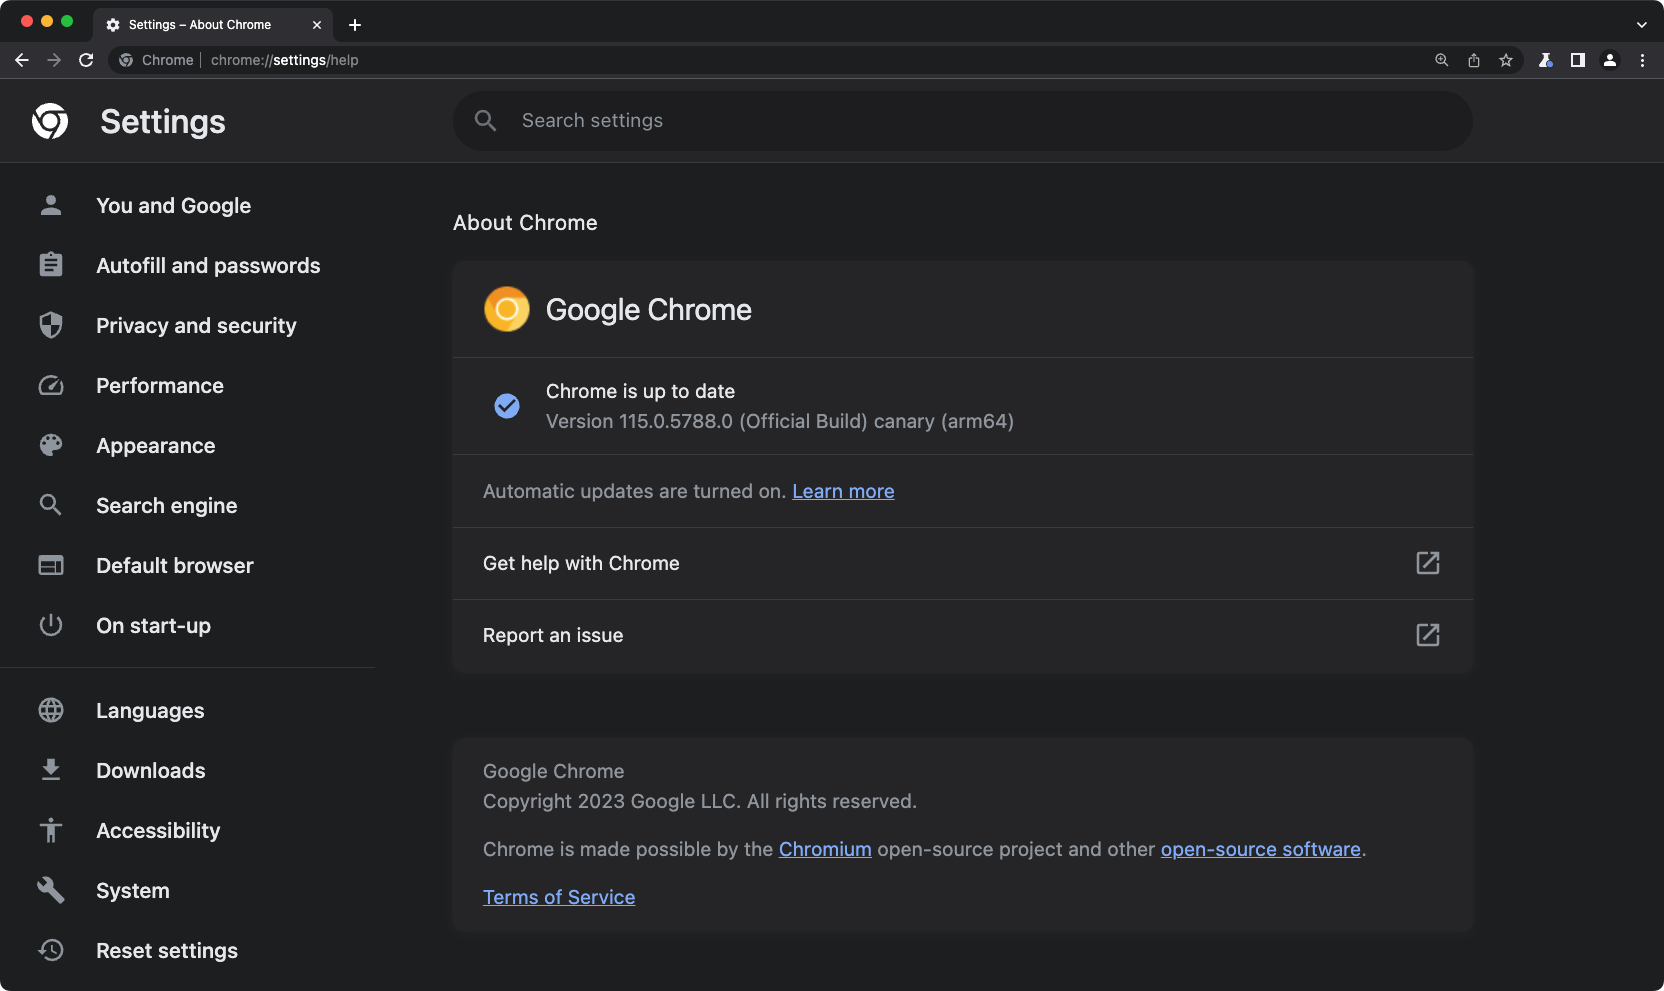Image resolution: width=1664 pixels, height=991 pixels.
Task: Click the magnifier icon beside Search engine
Action: [51, 505]
